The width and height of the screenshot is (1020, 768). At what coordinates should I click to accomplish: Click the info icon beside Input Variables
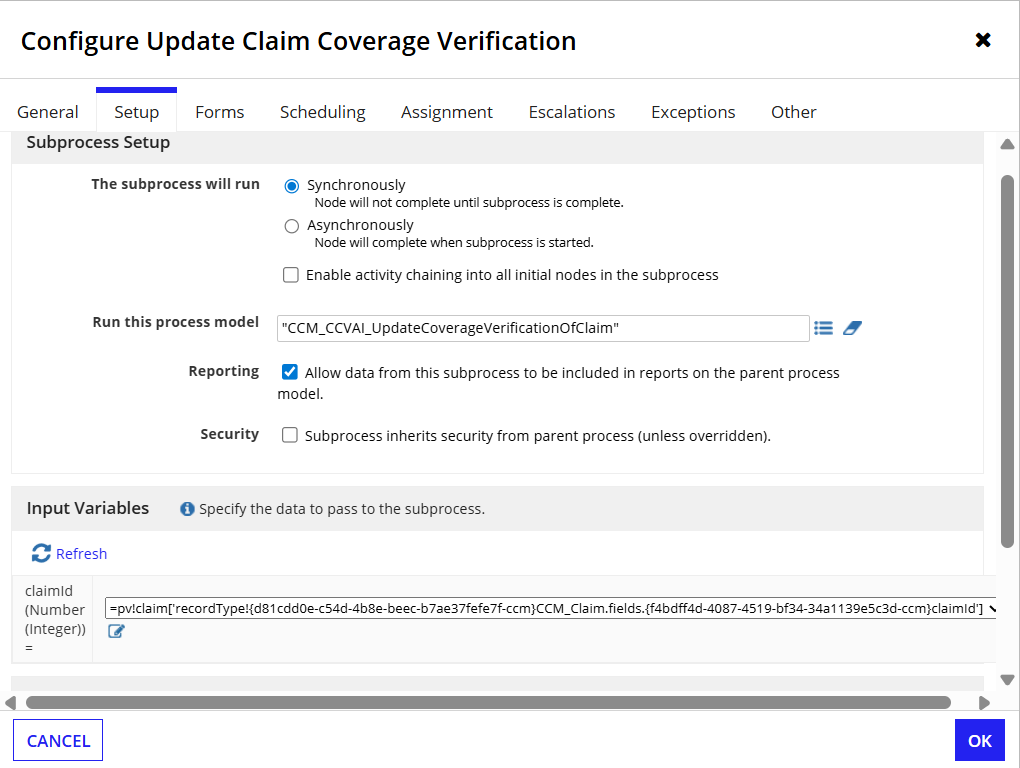(187, 509)
